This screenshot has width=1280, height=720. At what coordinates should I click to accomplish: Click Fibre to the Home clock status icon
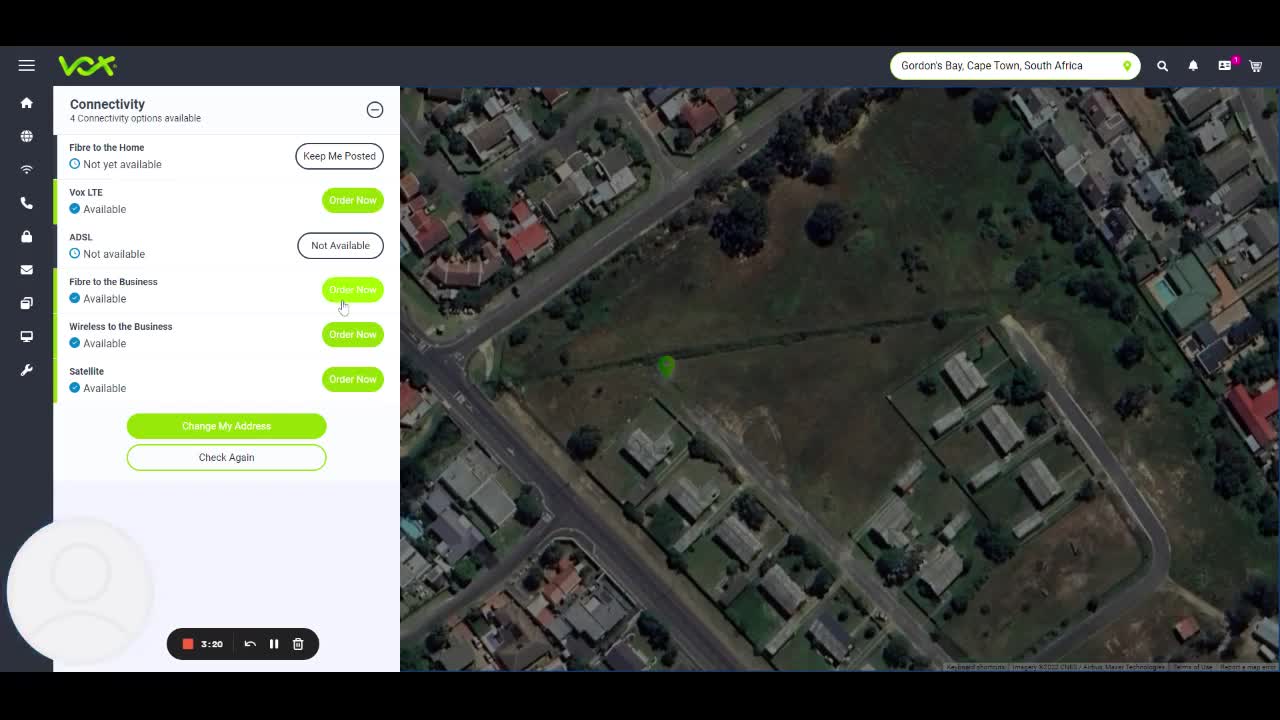(x=75, y=164)
